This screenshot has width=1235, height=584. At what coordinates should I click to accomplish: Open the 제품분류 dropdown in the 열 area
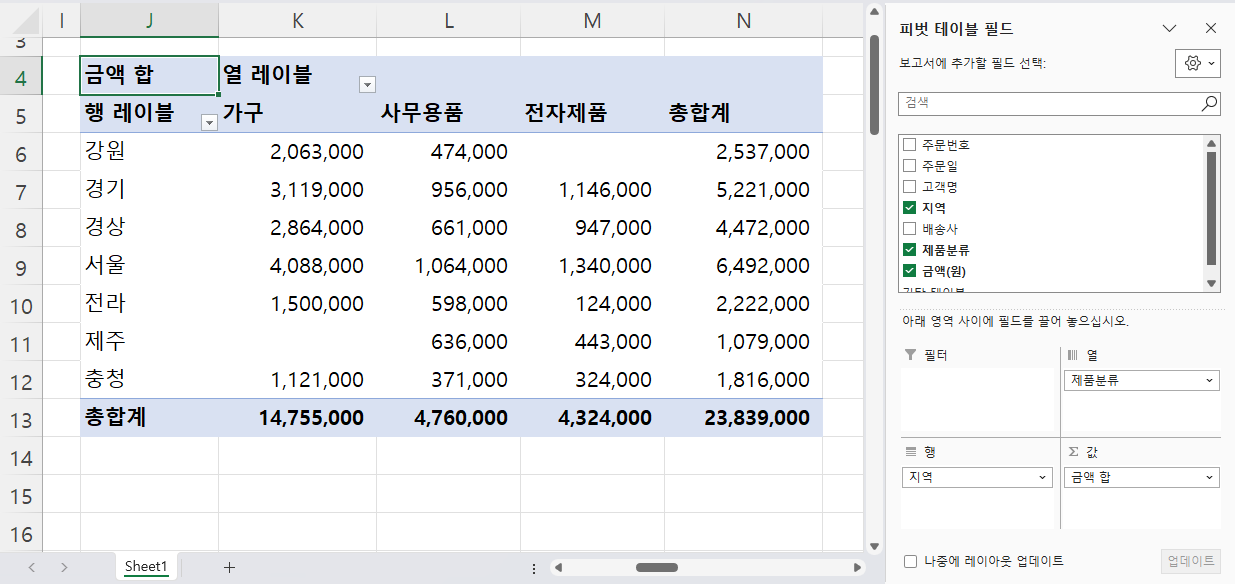pyautogui.click(x=1208, y=380)
